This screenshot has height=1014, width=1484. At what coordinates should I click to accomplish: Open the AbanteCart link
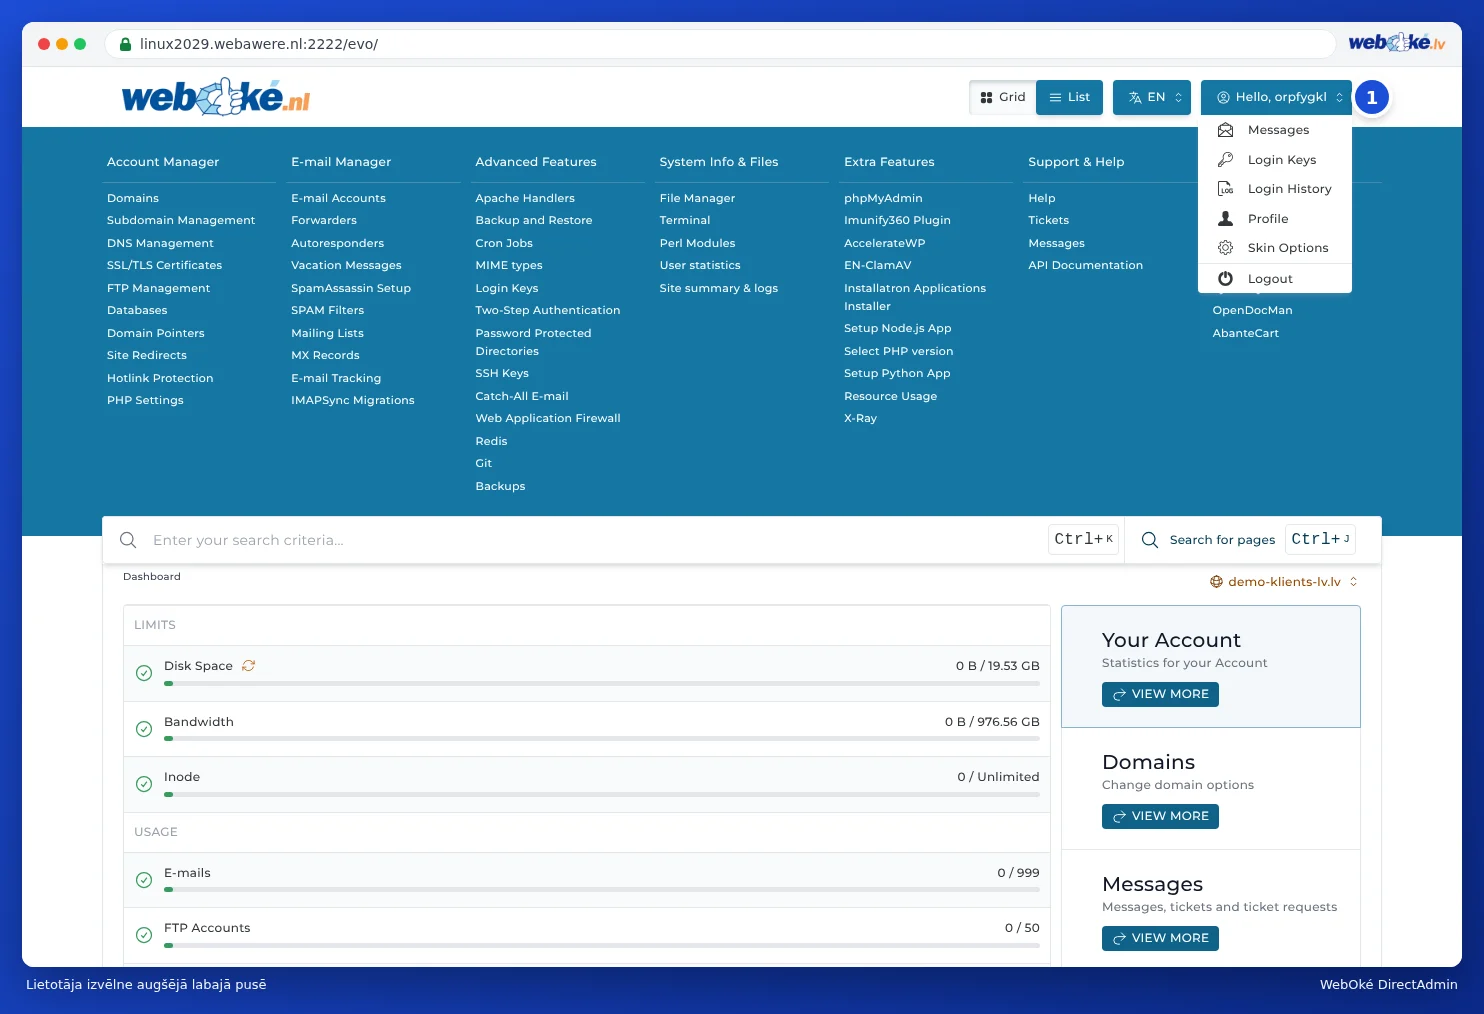pos(1245,333)
